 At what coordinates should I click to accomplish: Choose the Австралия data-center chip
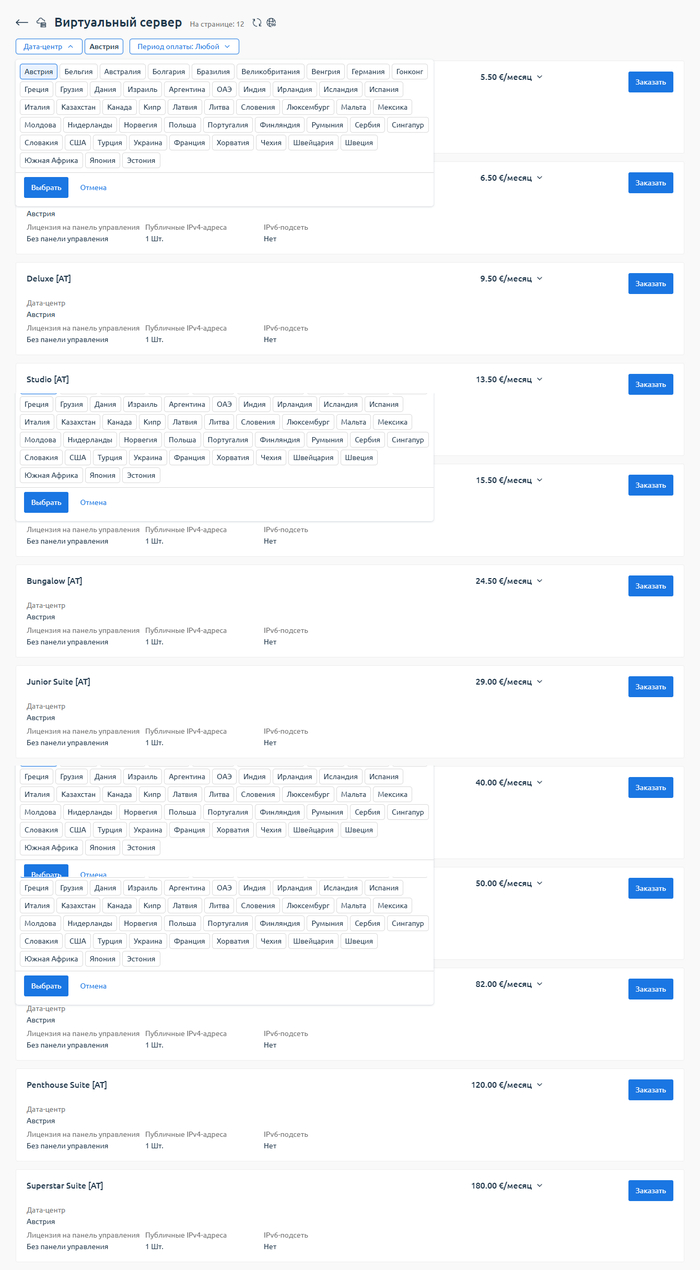tap(123, 72)
